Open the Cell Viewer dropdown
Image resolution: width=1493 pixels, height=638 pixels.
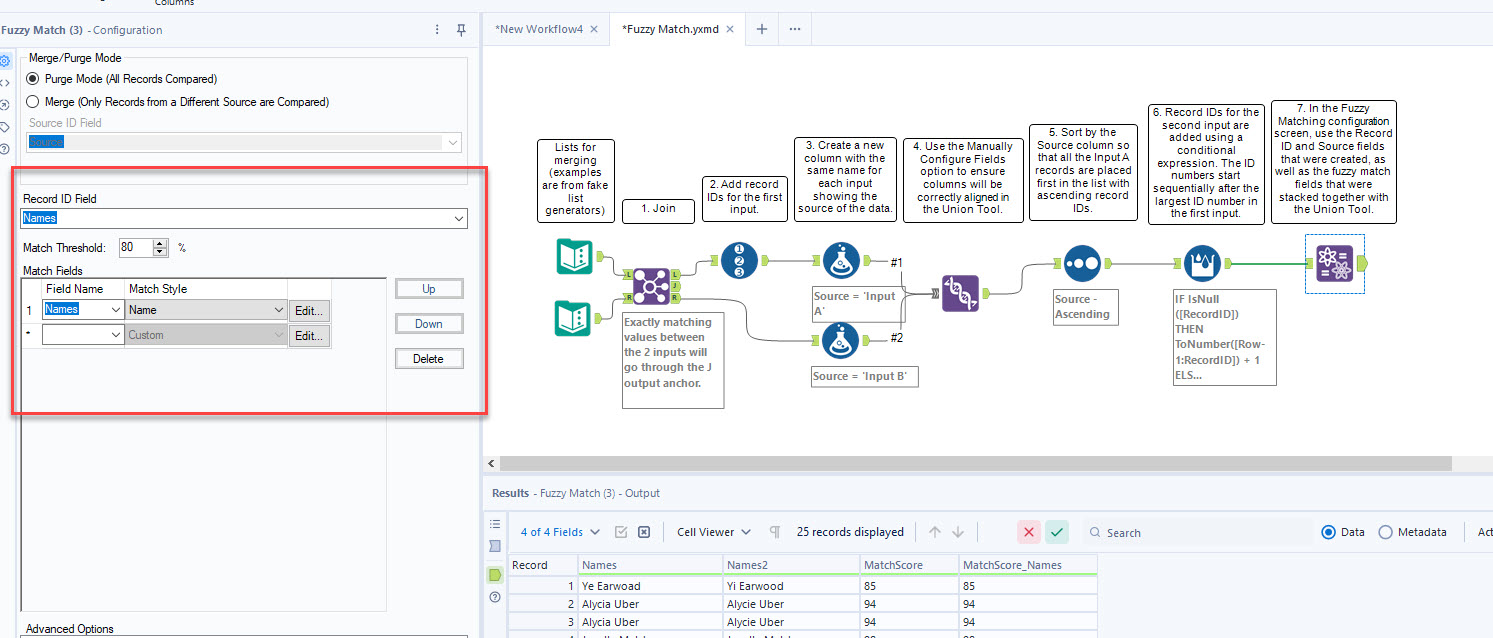pyautogui.click(x=713, y=531)
